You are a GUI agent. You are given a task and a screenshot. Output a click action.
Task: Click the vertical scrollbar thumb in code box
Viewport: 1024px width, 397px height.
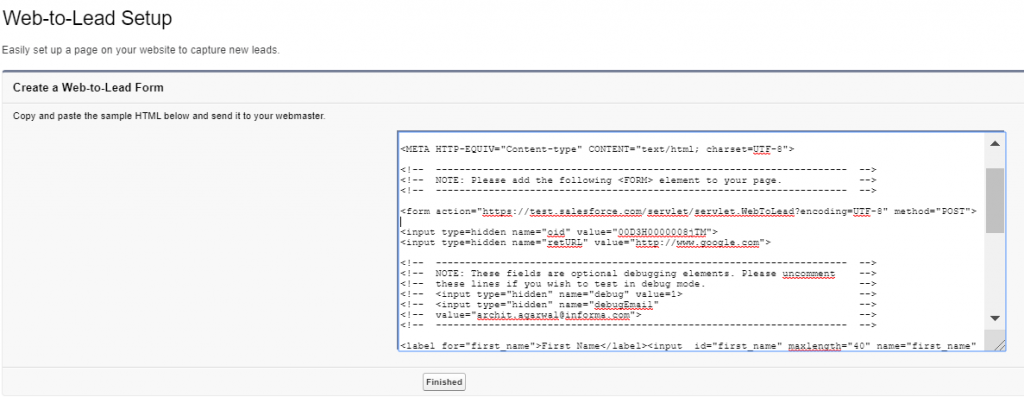pyautogui.click(x=995, y=200)
